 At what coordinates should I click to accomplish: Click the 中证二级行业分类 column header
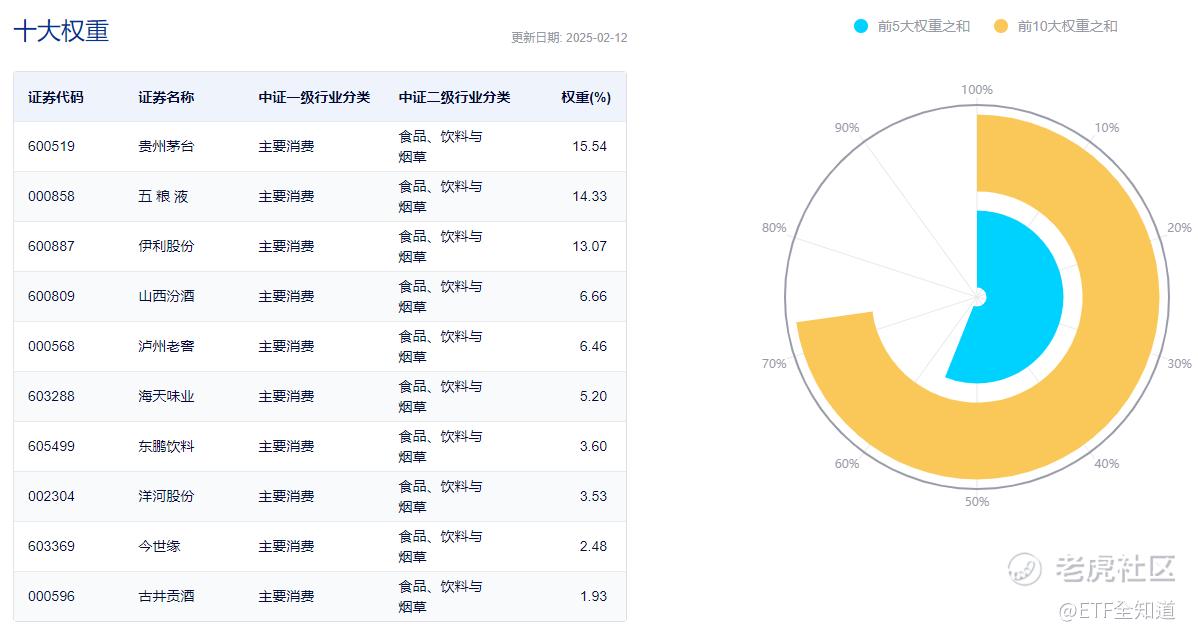click(455, 97)
